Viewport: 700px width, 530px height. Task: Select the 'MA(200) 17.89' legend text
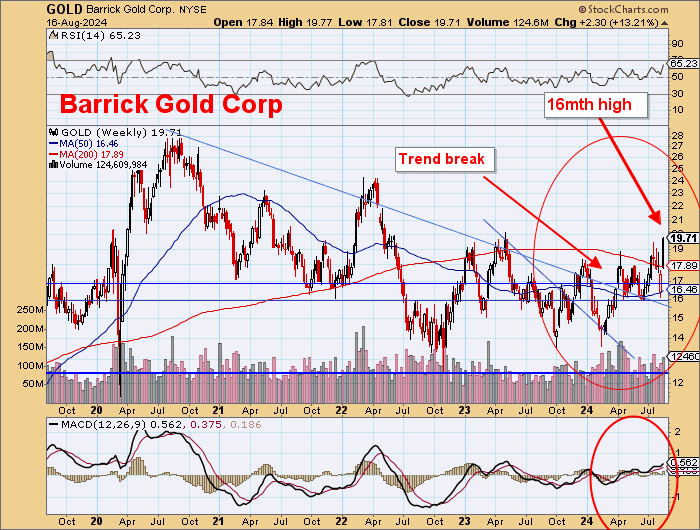tap(92, 154)
